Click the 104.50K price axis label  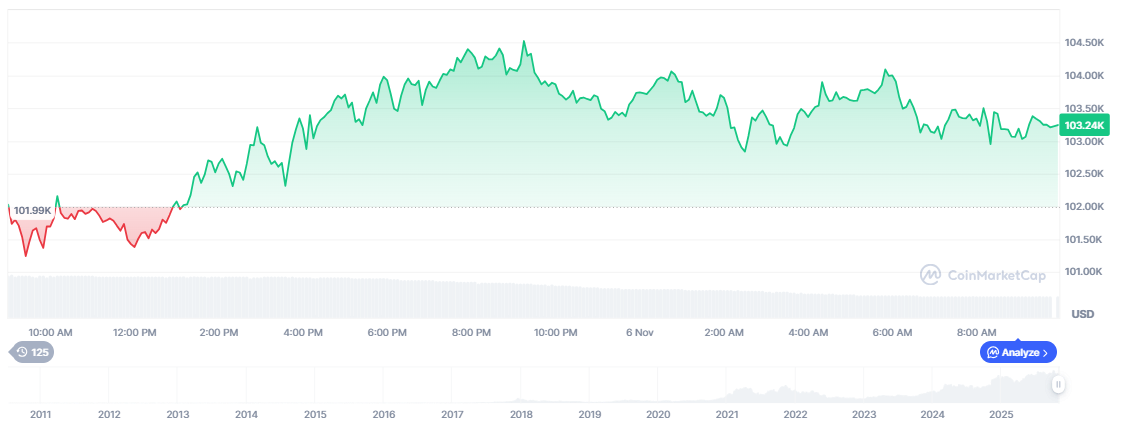coord(1084,43)
